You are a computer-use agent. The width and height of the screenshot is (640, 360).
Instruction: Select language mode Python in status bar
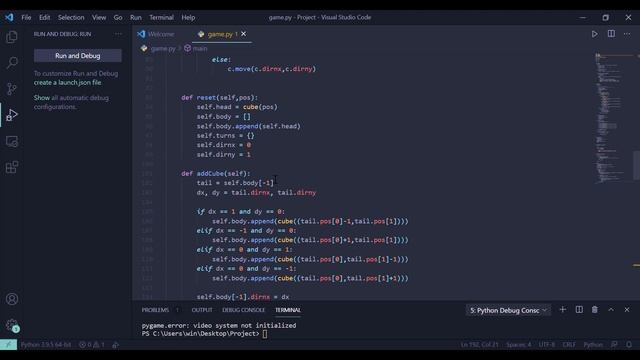pyautogui.click(x=593, y=345)
